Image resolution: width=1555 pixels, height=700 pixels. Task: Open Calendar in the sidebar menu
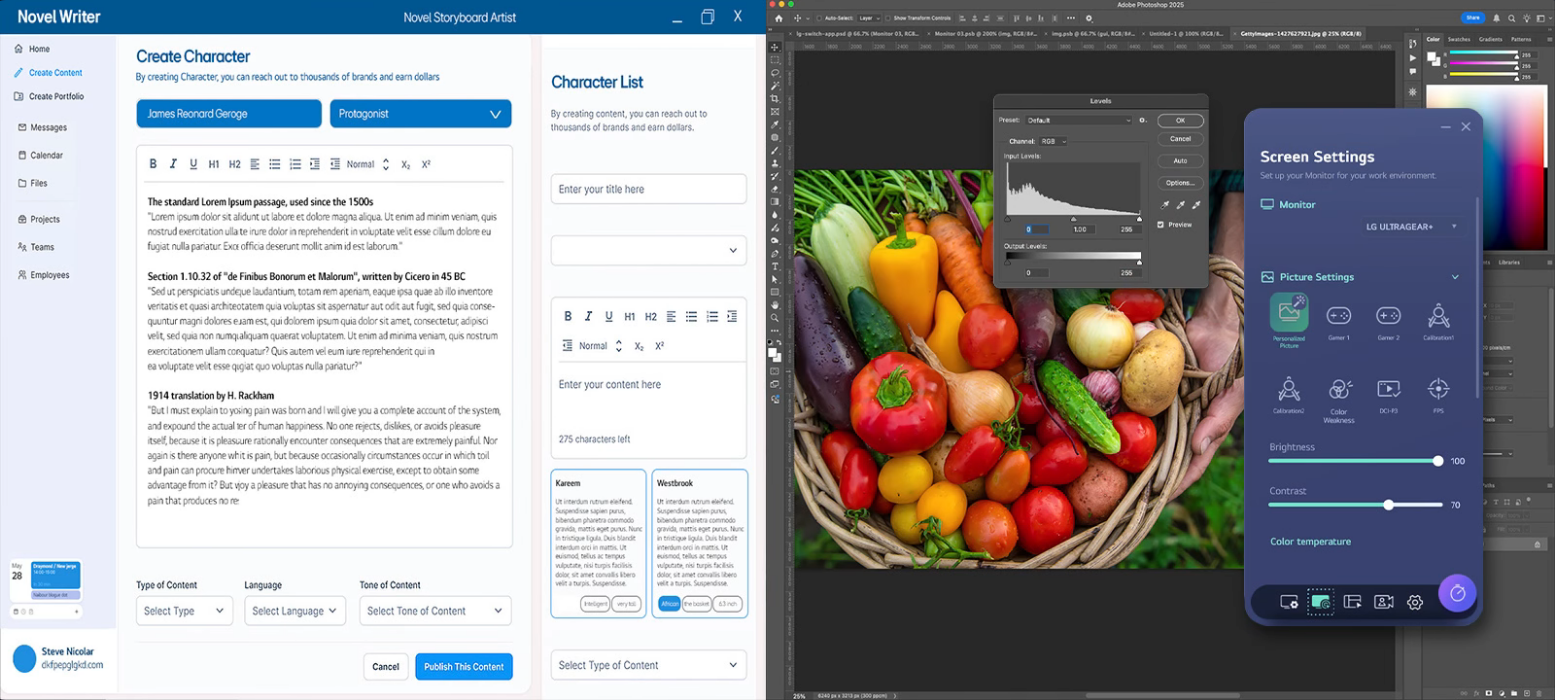46,155
